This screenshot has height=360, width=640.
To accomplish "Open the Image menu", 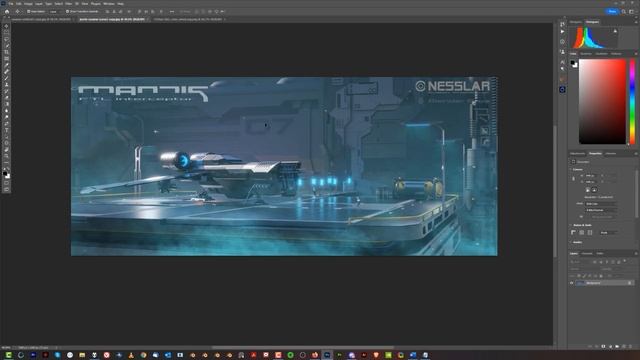I will click(28, 4).
